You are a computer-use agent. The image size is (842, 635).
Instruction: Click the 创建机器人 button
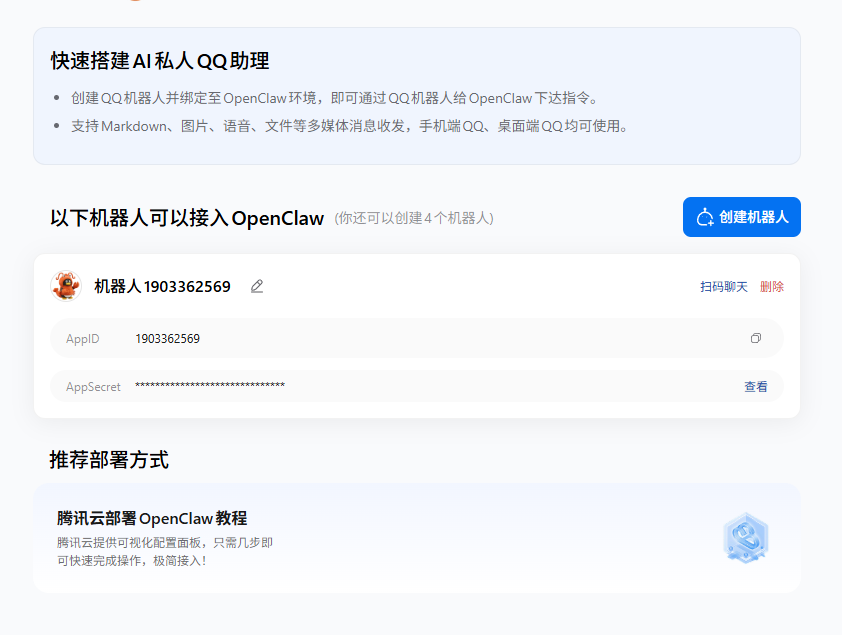point(742,217)
